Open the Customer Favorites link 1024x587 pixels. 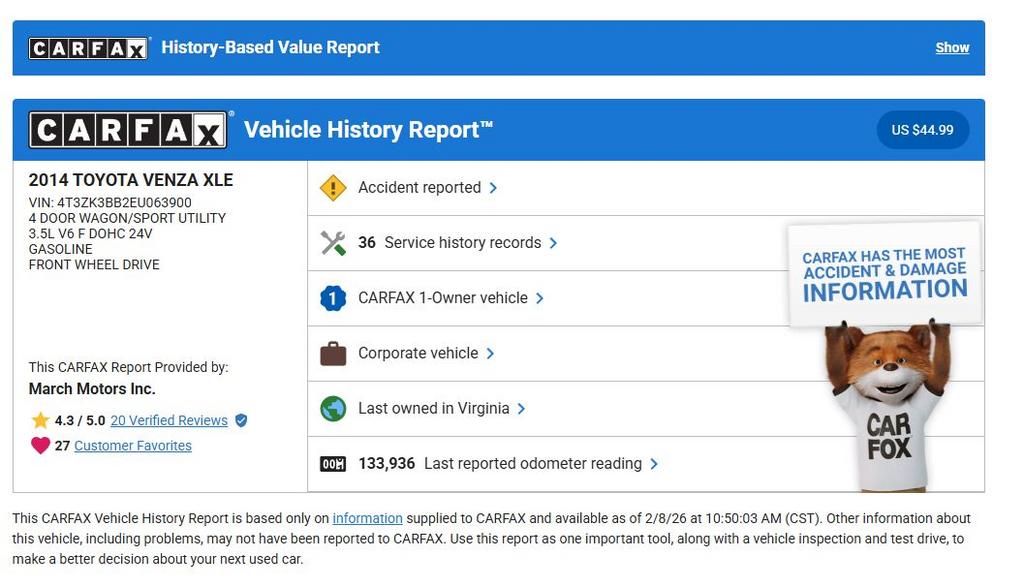(133, 446)
